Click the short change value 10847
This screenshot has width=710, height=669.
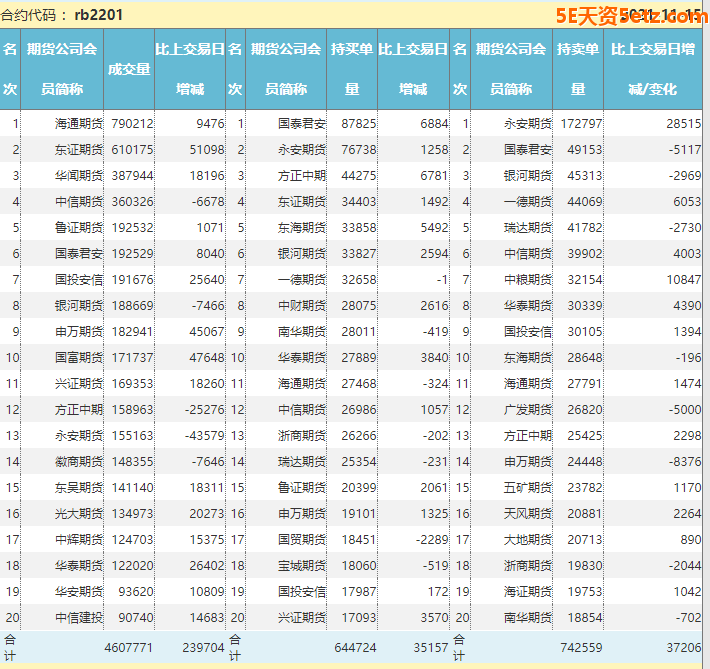[684, 279]
